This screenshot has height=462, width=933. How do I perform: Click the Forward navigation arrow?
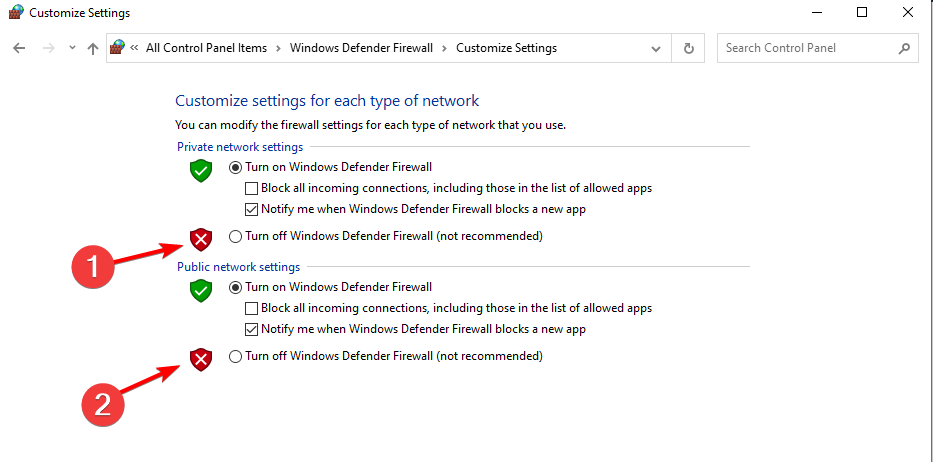tap(46, 48)
